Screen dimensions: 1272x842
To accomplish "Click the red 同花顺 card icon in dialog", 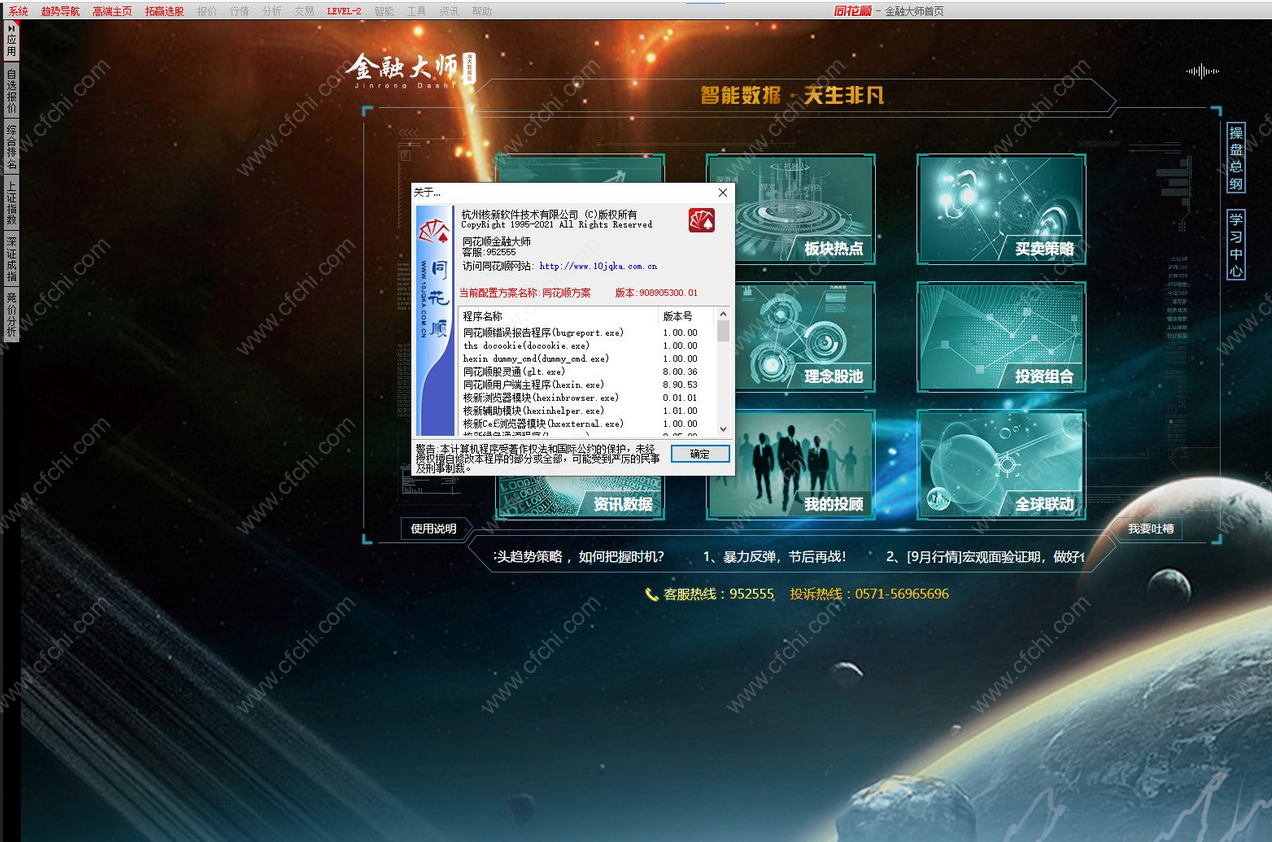I will click(701, 220).
